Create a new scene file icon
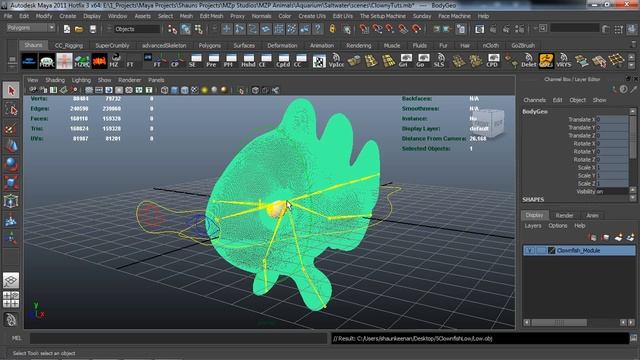 pyautogui.click(x=67, y=29)
